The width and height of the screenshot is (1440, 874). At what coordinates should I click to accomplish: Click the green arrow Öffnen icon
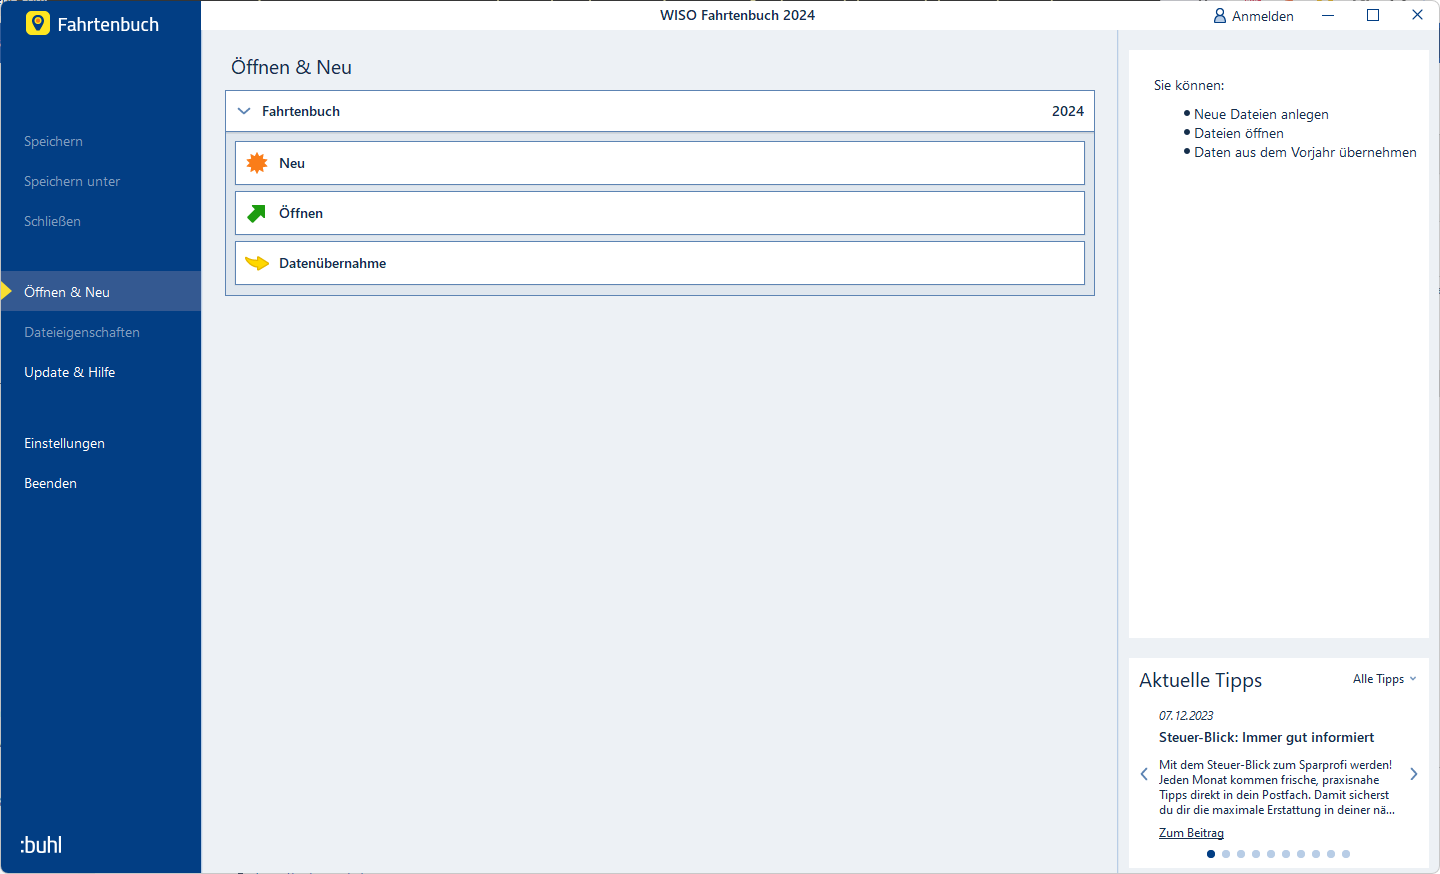click(x=257, y=213)
